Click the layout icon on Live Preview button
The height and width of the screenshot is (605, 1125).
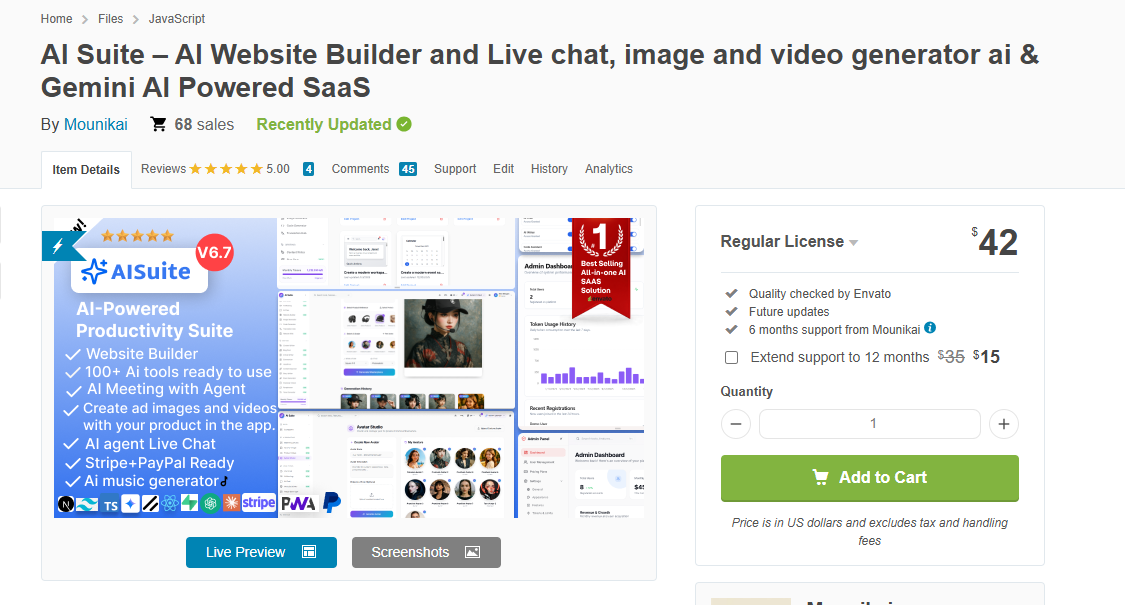(309, 552)
